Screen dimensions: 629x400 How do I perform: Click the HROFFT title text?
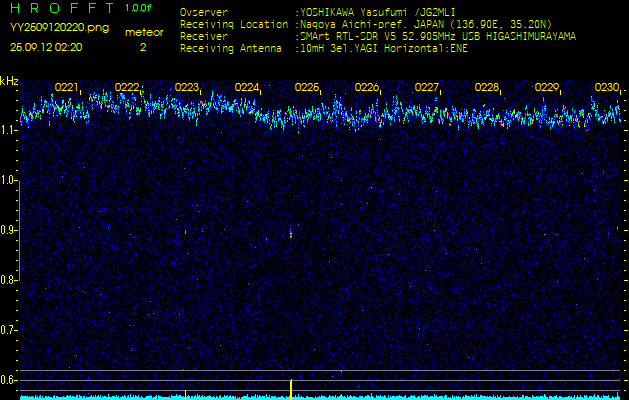60,8
